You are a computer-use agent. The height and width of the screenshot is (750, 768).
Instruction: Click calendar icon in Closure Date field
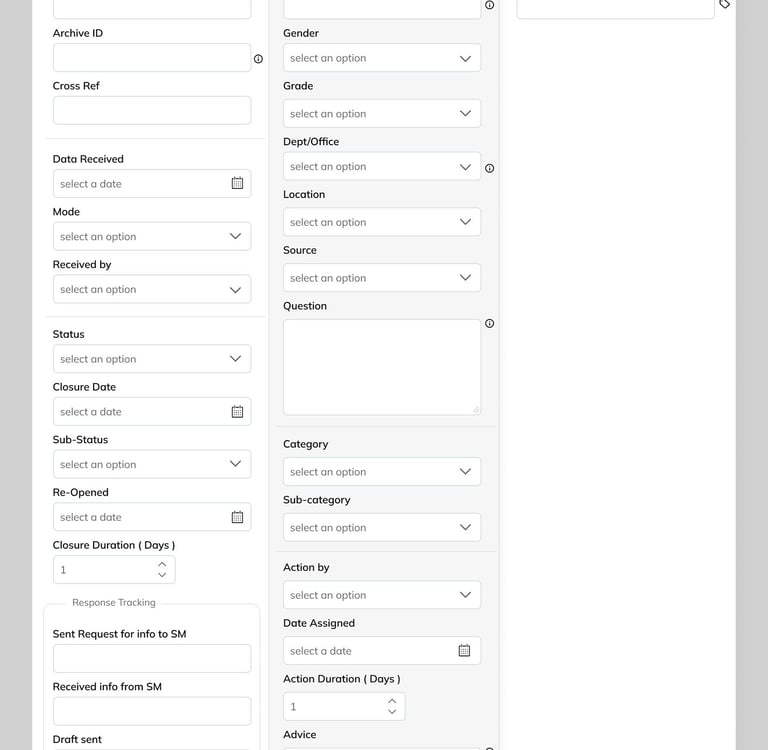coord(237,412)
